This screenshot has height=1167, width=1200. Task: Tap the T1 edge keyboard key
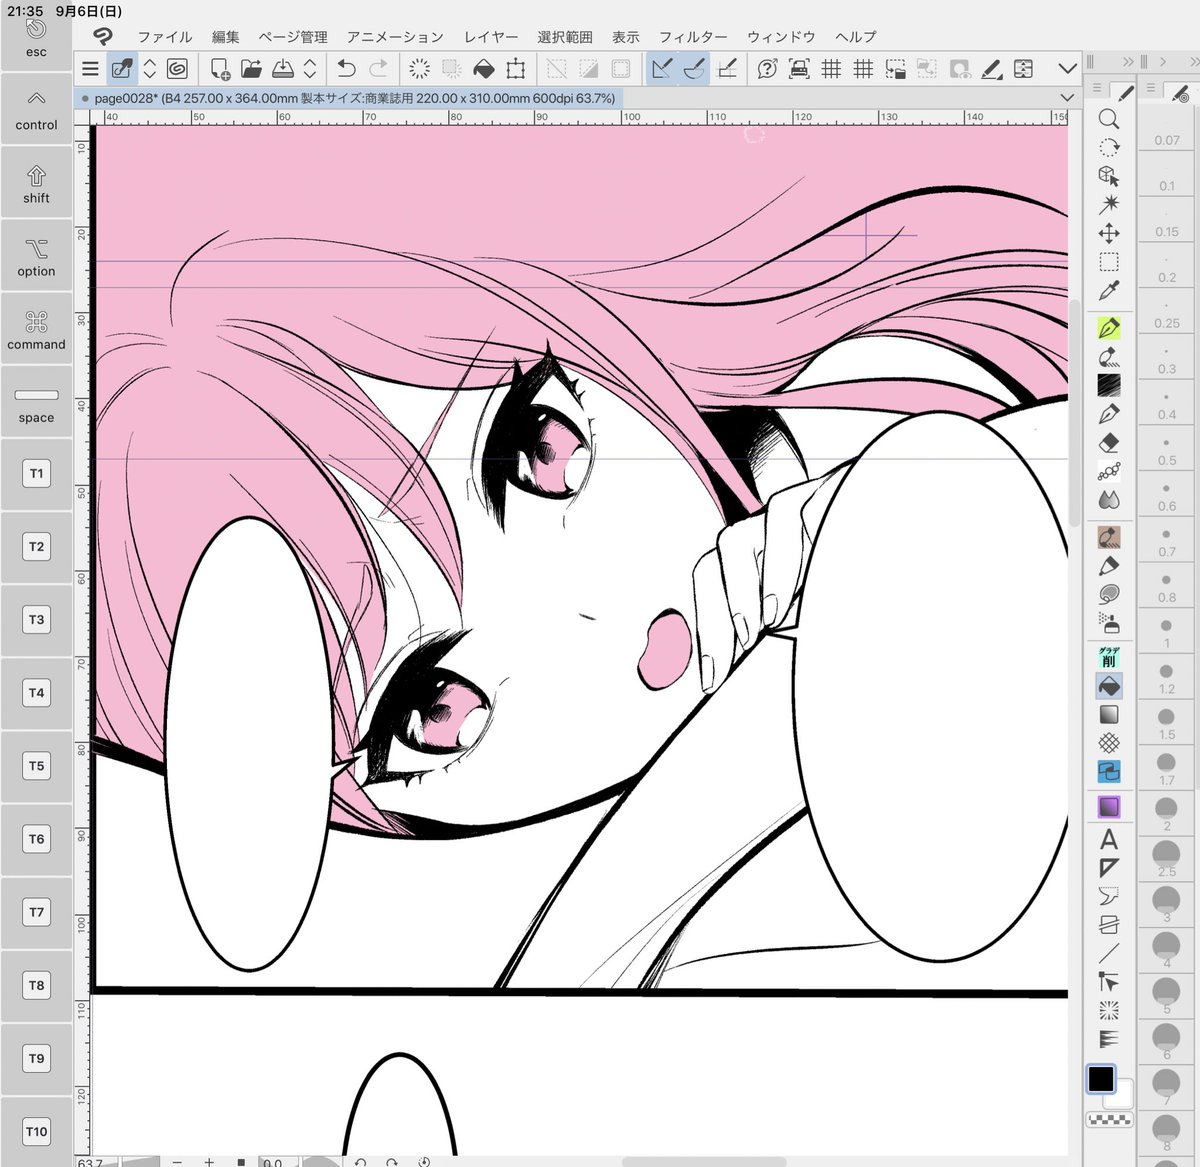point(36,473)
